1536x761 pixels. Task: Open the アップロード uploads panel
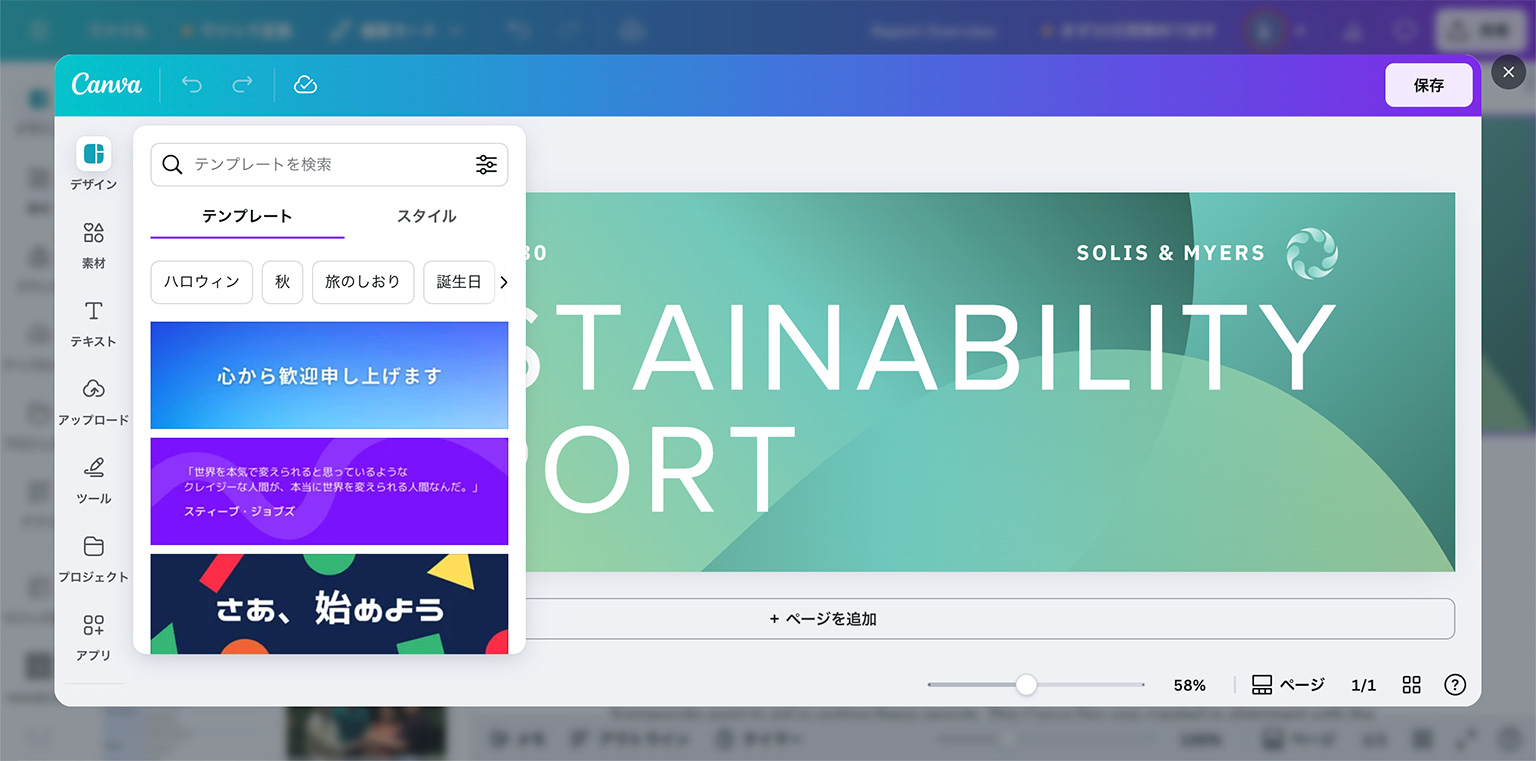[94, 390]
